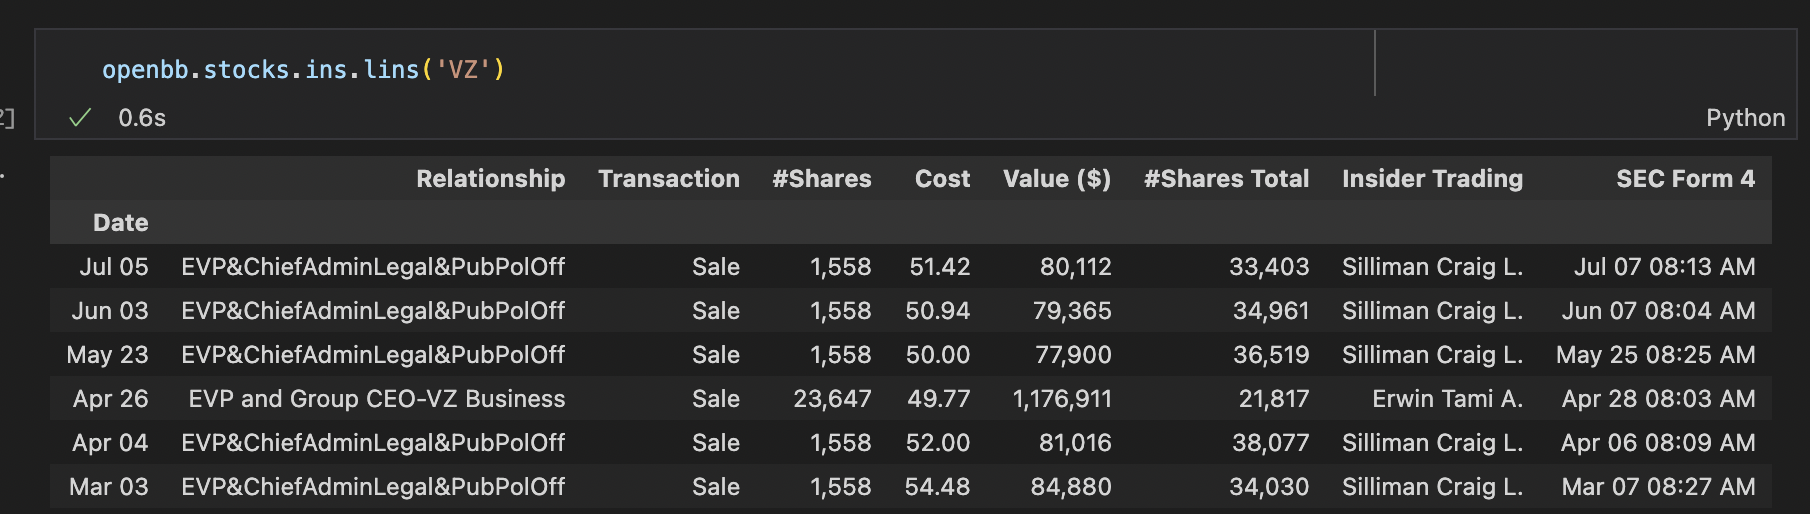Click the 1,176,911 value cell

point(1062,399)
